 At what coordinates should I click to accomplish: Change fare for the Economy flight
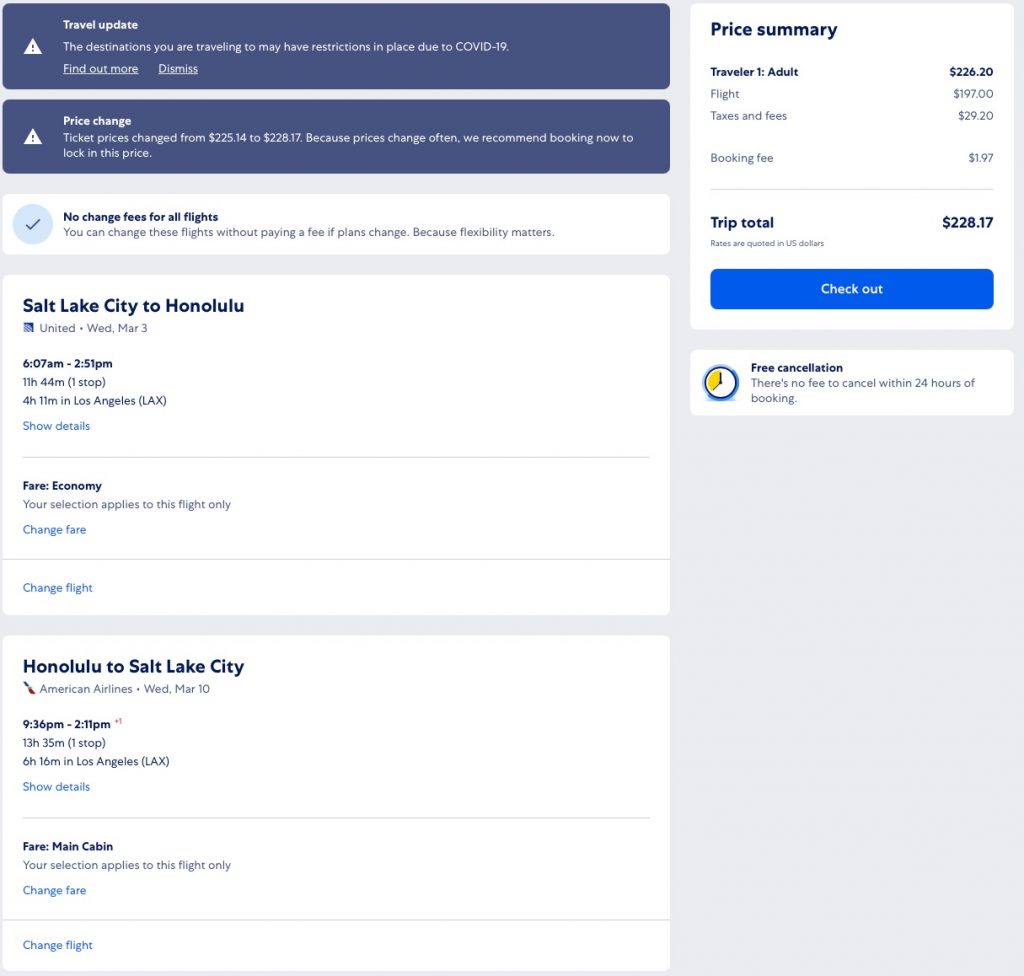click(x=54, y=530)
